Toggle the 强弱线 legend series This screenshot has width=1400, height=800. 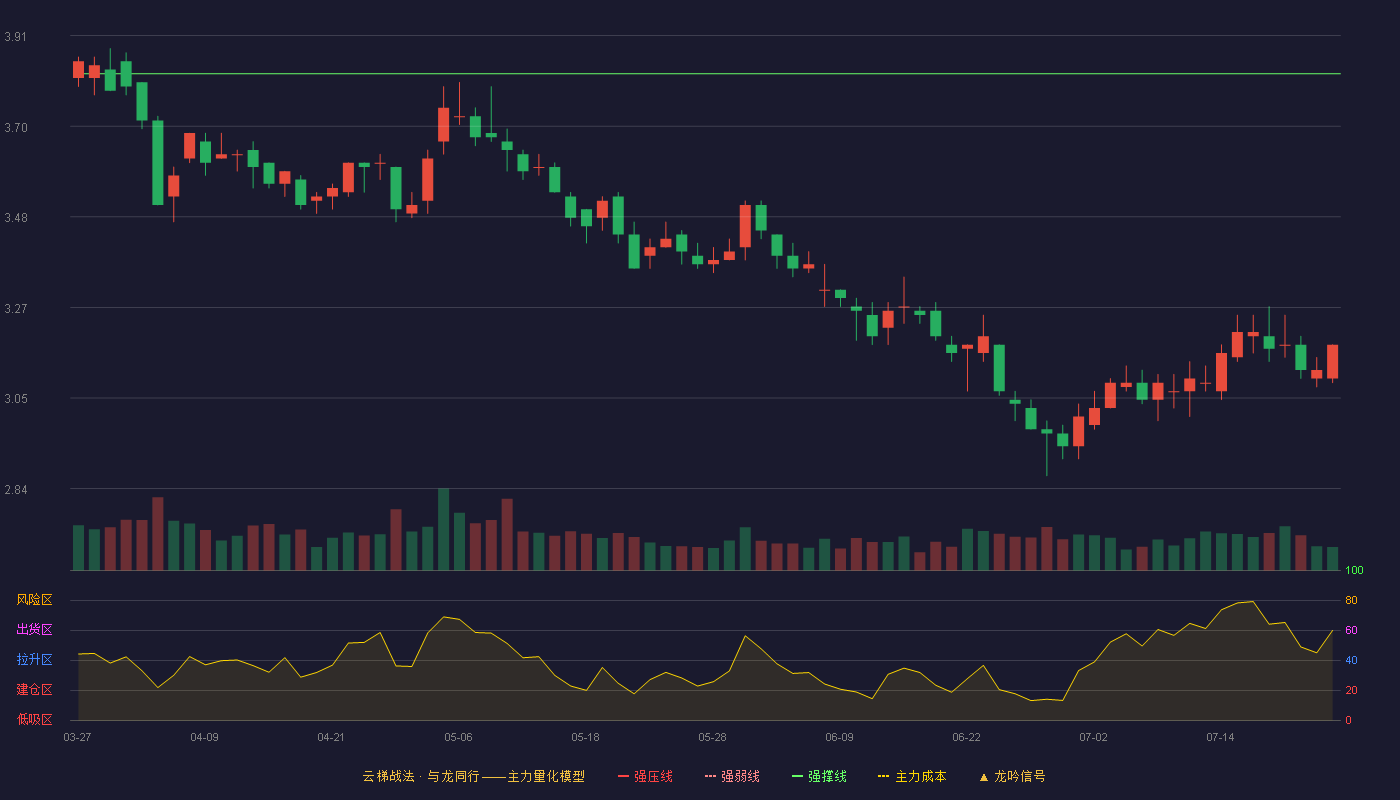coord(732,776)
